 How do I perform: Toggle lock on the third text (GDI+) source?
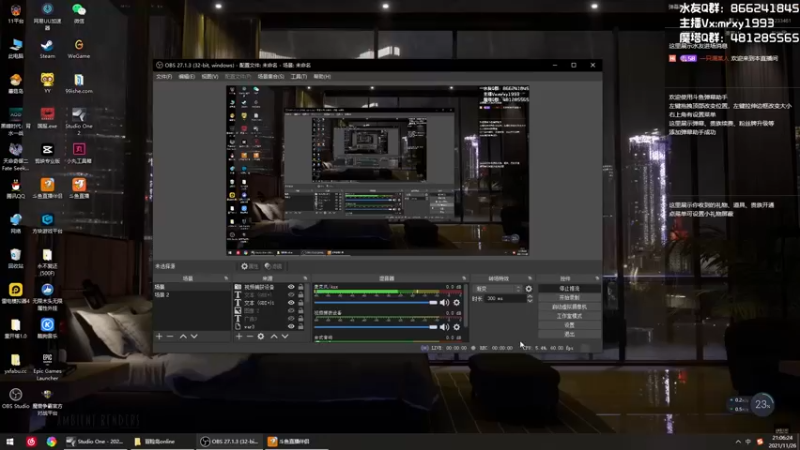click(x=301, y=303)
